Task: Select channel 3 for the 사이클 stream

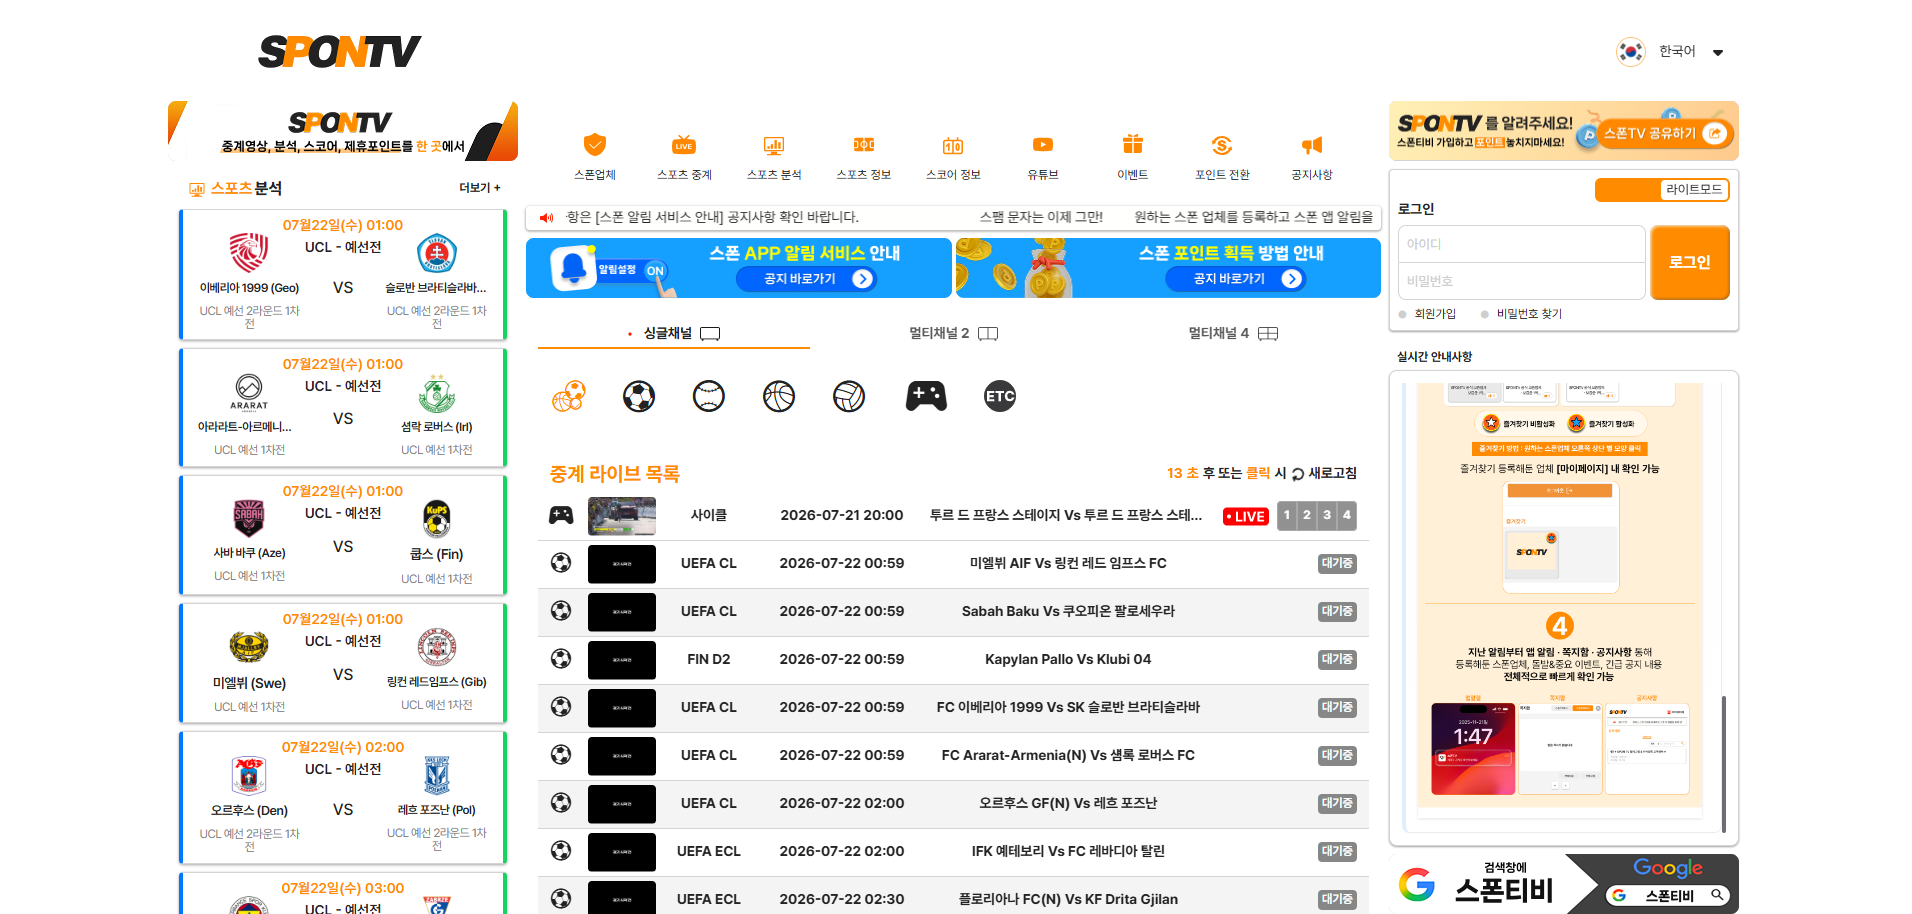Action: coord(1327,515)
